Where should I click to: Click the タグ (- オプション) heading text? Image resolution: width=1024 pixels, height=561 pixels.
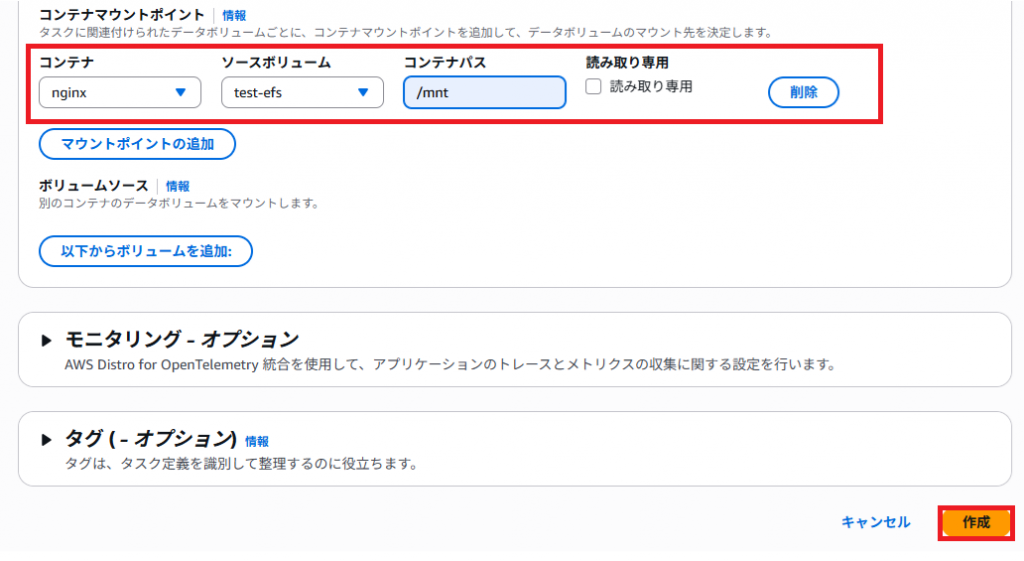tap(150, 439)
